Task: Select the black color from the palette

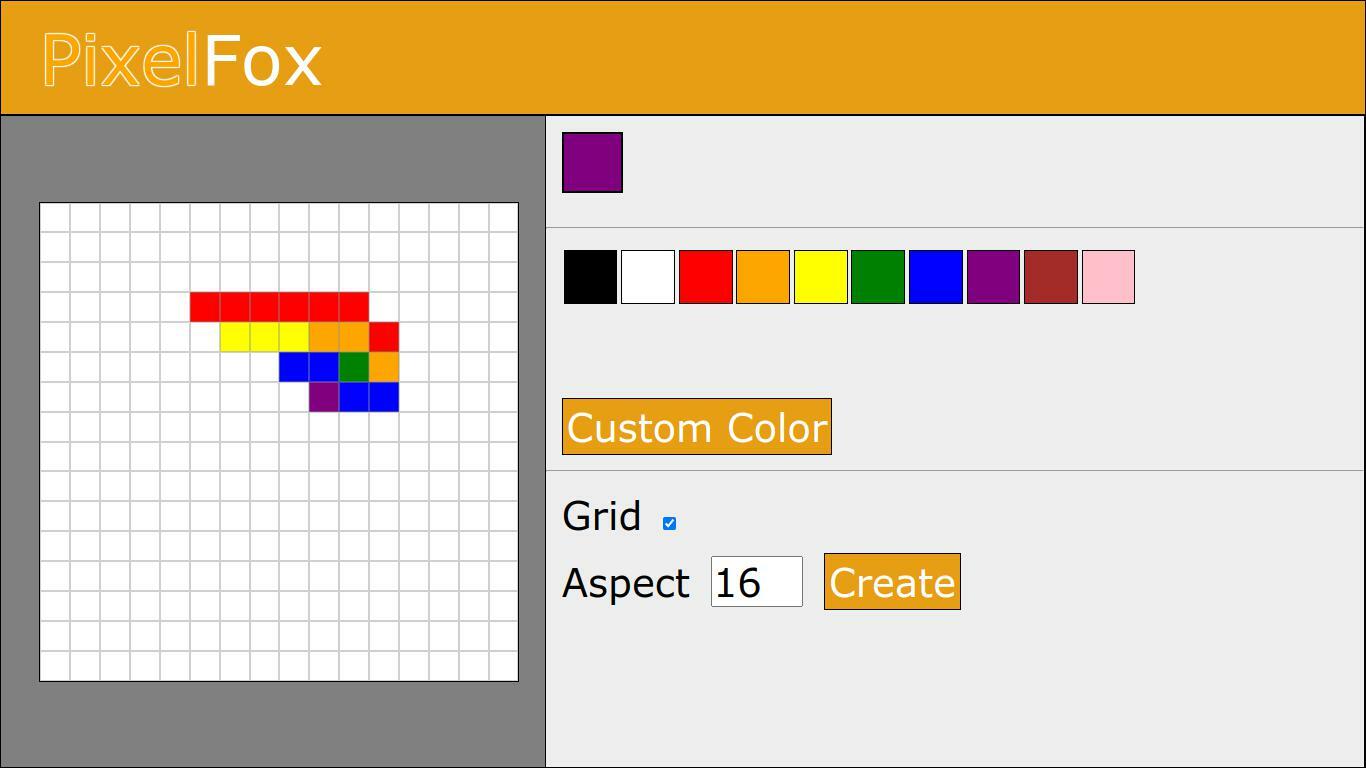Action: 590,277
